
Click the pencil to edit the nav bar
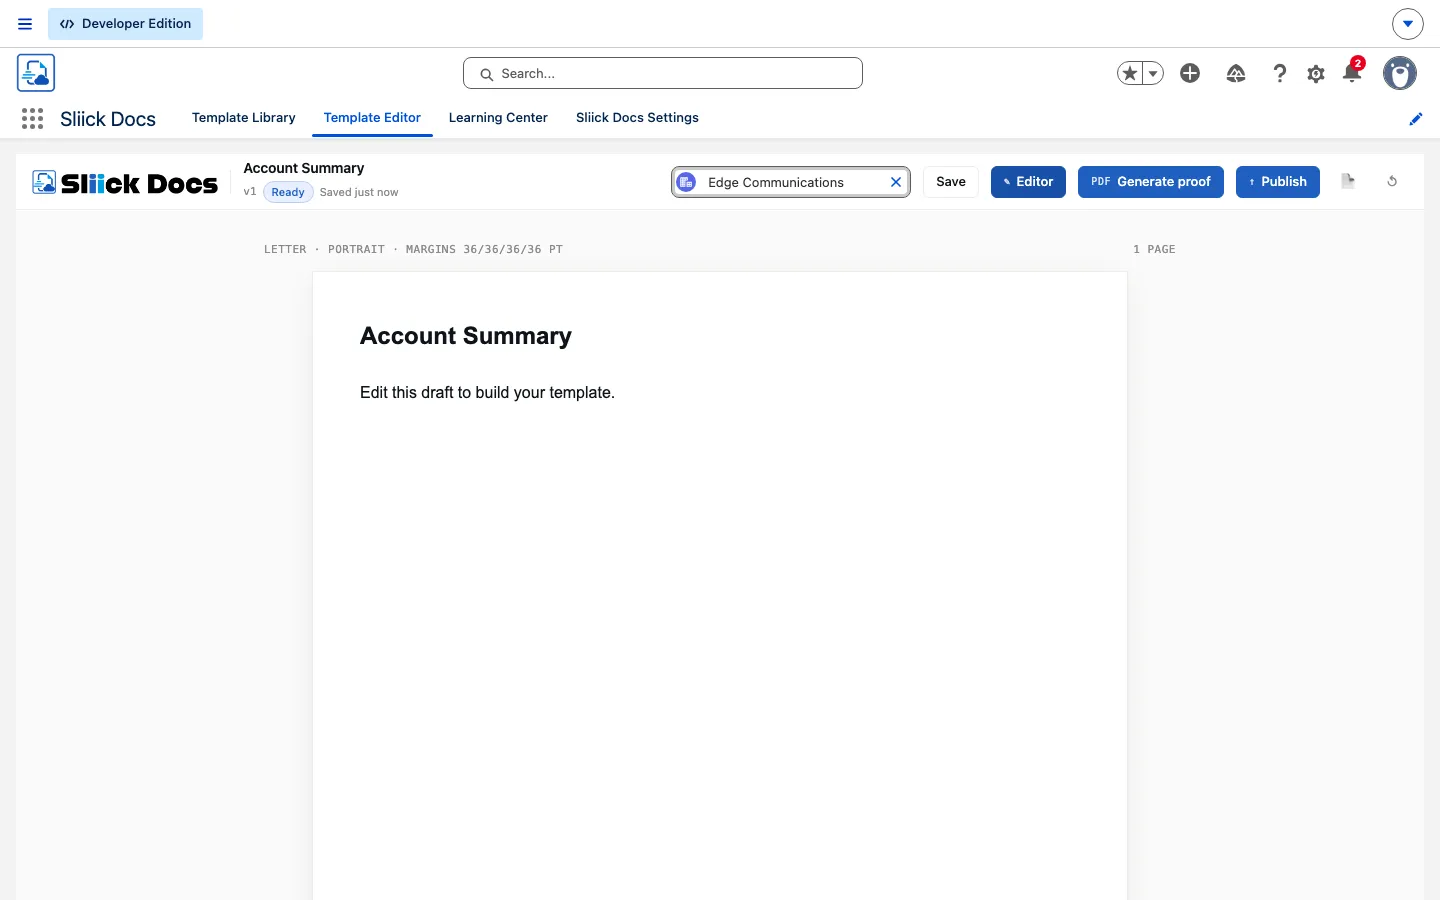(1416, 119)
